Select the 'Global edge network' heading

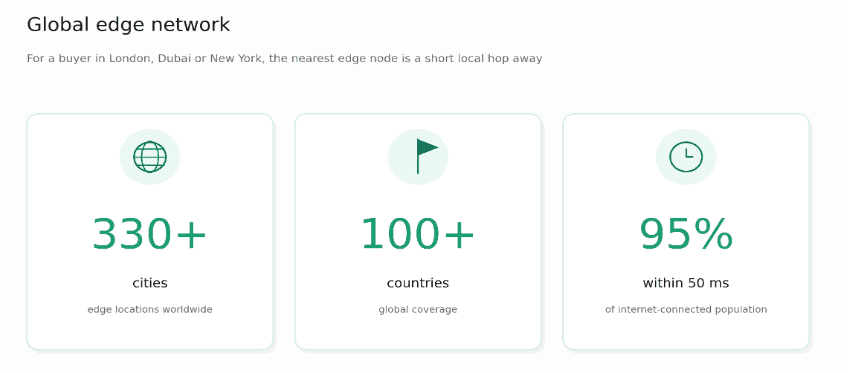128,24
